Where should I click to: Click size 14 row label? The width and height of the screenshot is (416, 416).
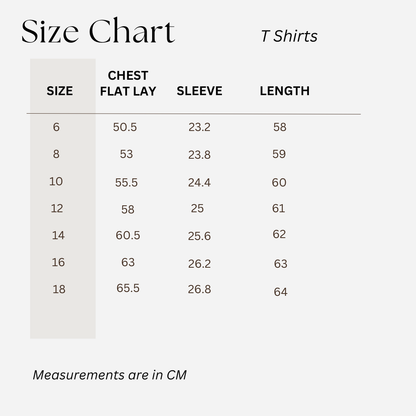(x=58, y=235)
